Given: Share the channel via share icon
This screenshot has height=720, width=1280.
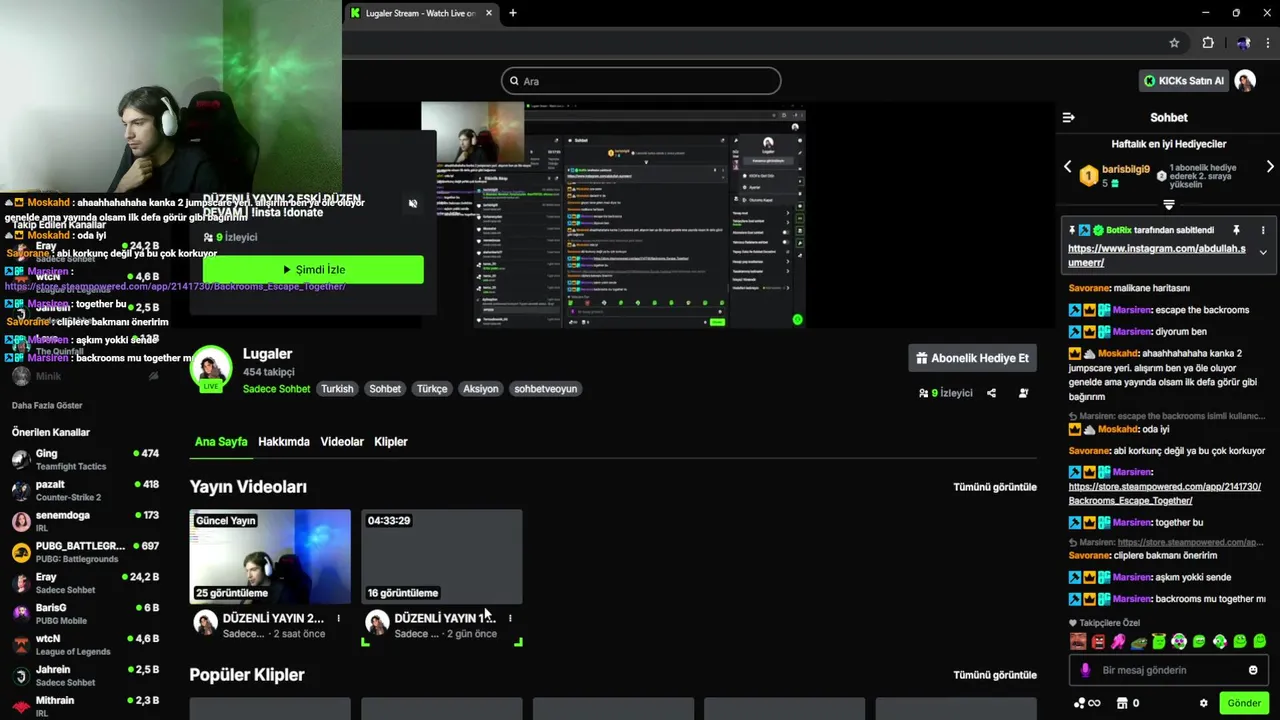Looking at the screenshot, I should (991, 393).
